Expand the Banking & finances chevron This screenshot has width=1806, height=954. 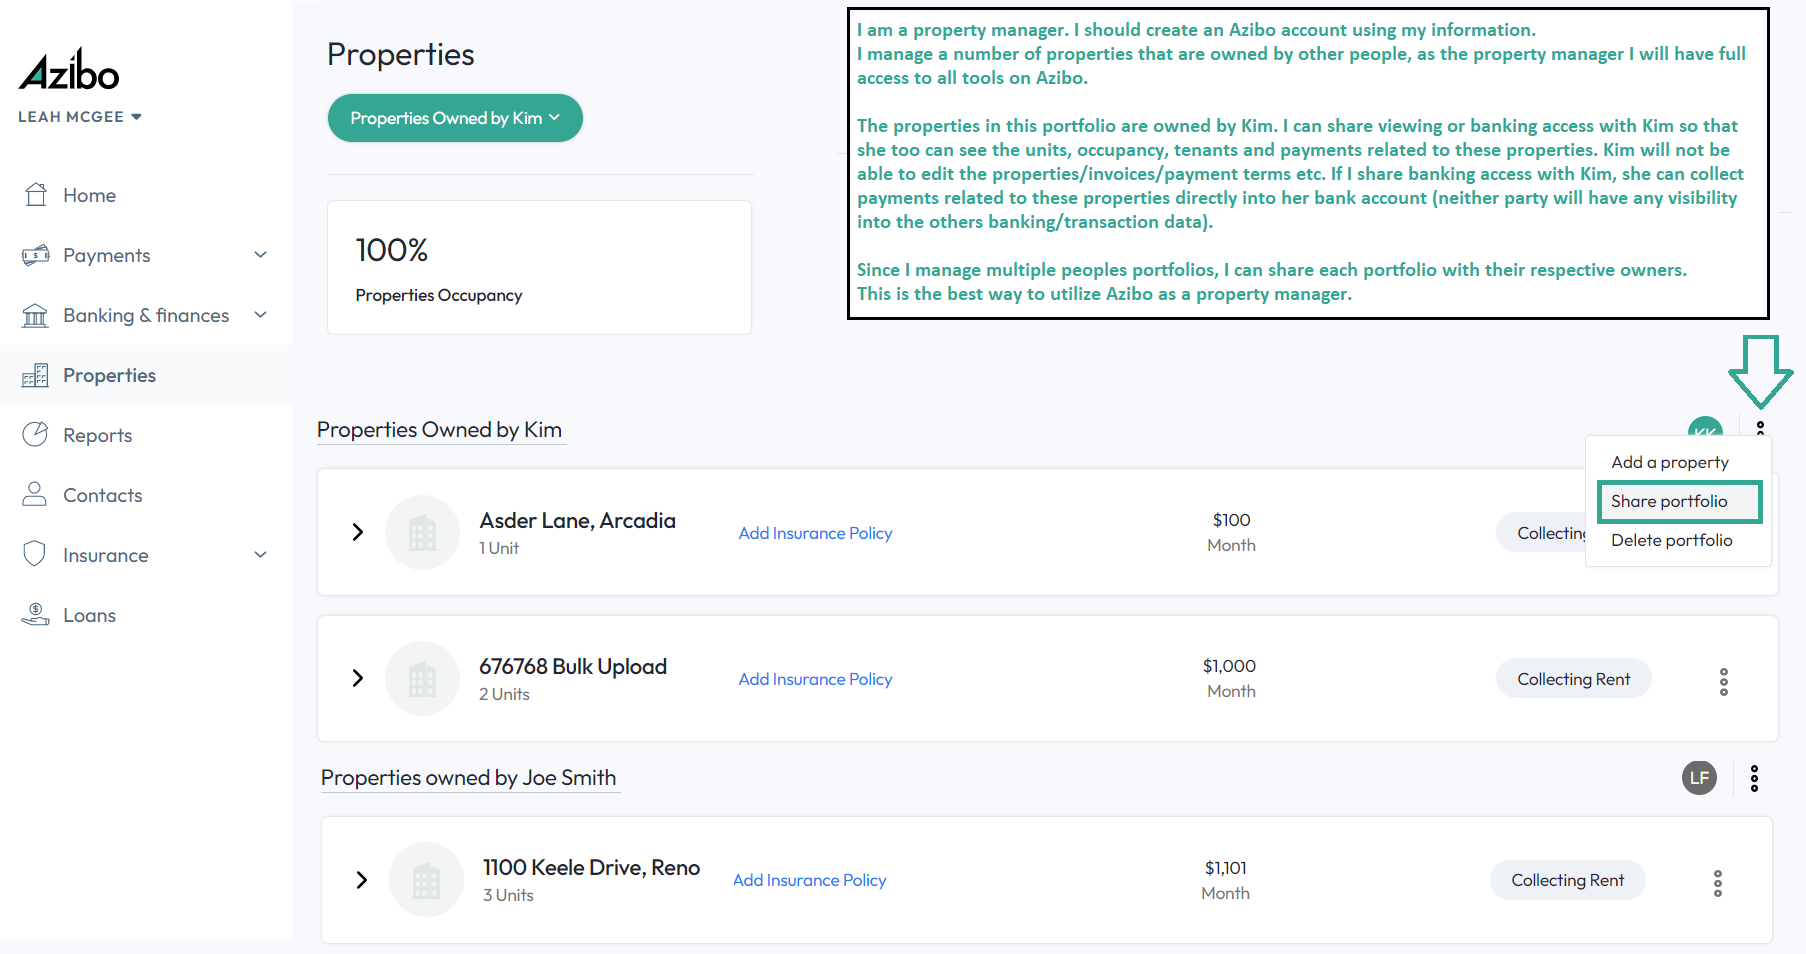tap(261, 315)
